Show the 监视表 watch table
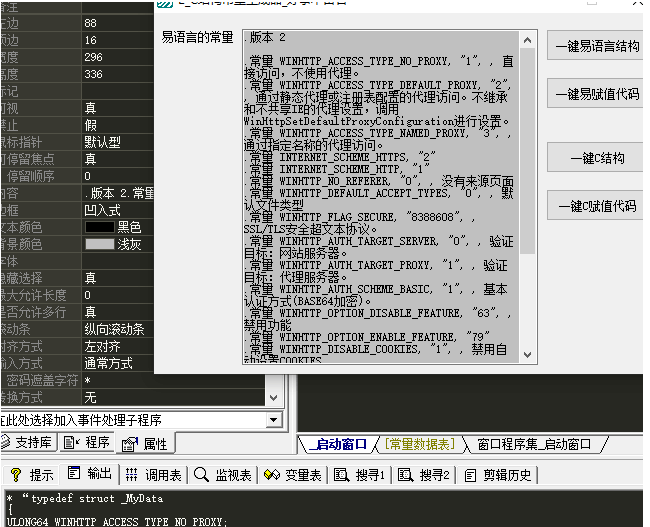 click(x=224, y=474)
